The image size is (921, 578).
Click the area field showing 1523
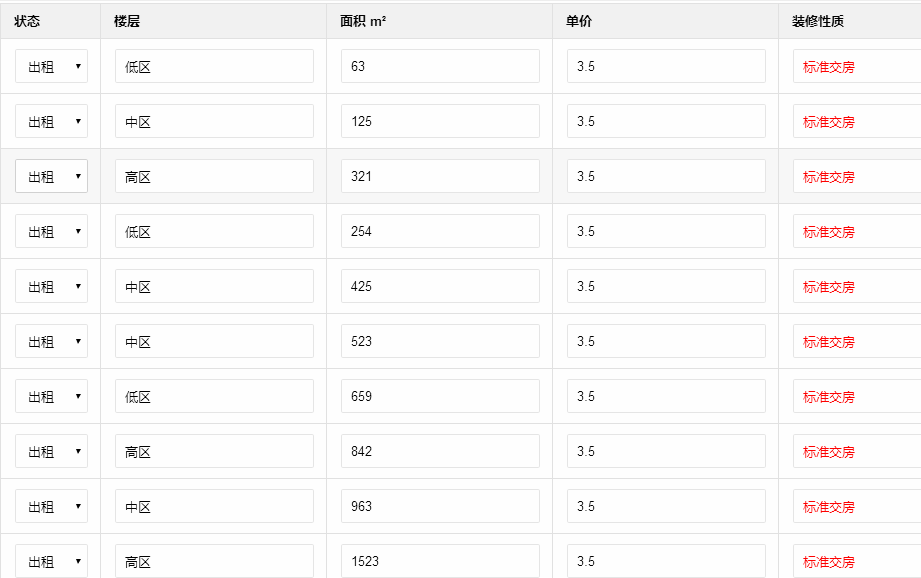click(440, 561)
